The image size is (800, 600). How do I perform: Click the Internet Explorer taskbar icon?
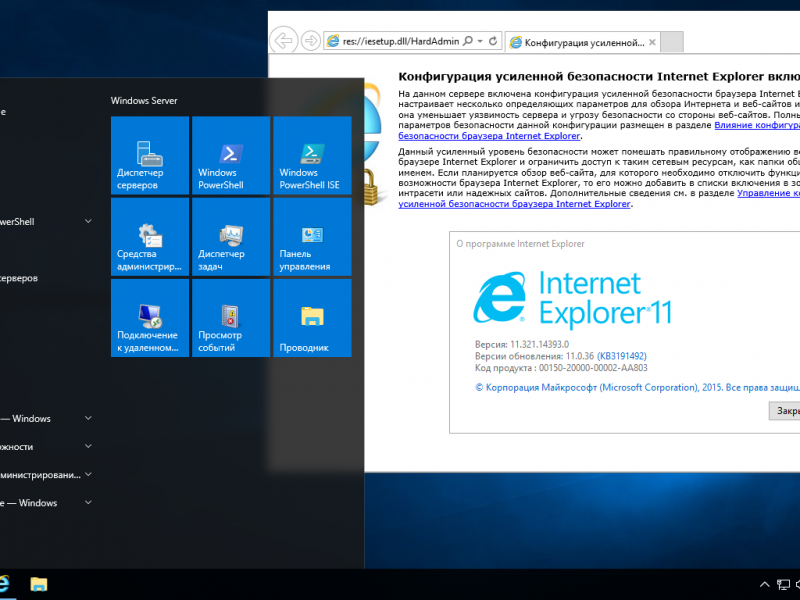coord(4,584)
